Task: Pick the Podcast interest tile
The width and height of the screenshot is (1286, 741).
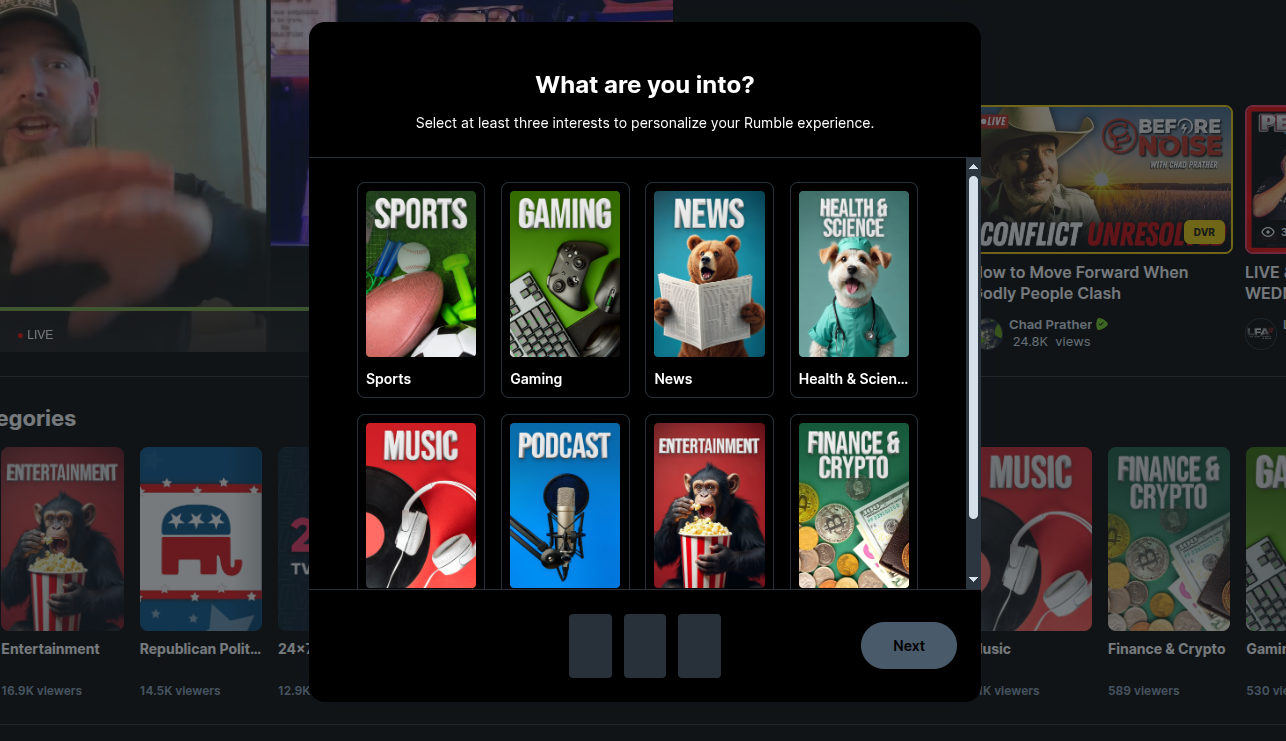Action: click(x=565, y=502)
